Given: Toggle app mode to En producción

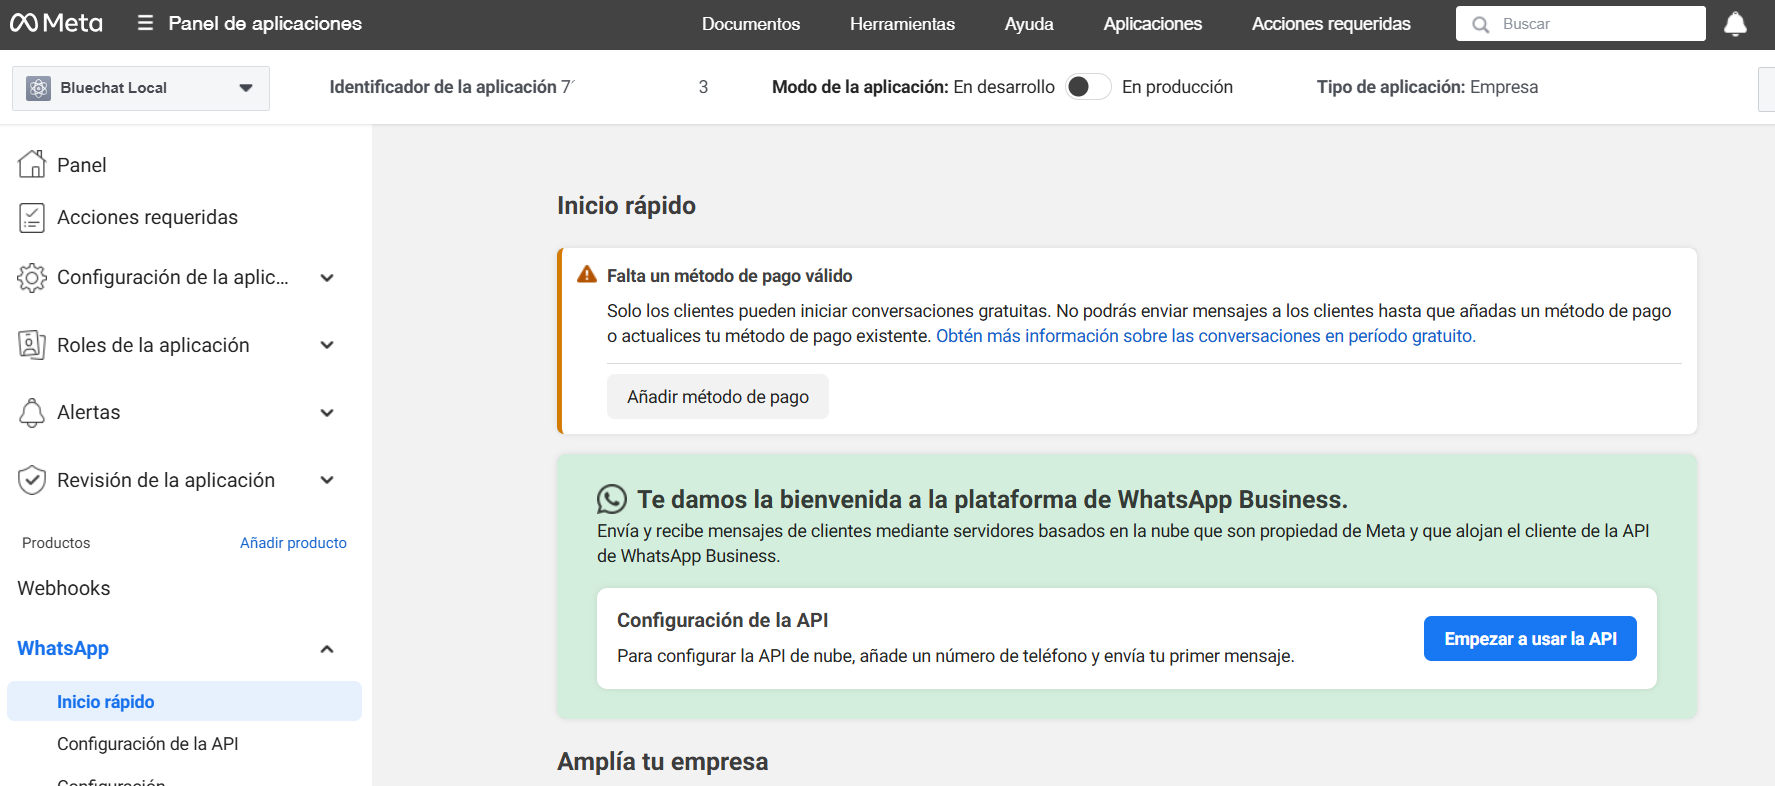Looking at the screenshot, I should [1087, 87].
